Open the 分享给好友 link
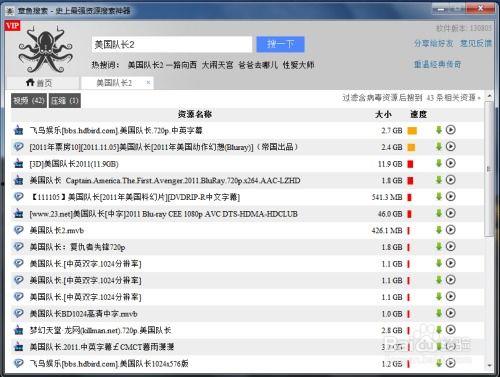500x377 pixels. 433,43
